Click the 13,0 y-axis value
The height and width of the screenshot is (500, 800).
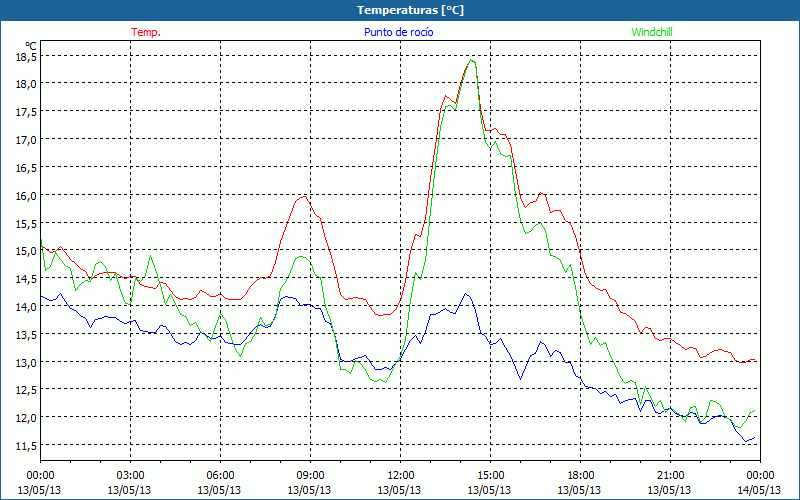click(x=25, y=362)
